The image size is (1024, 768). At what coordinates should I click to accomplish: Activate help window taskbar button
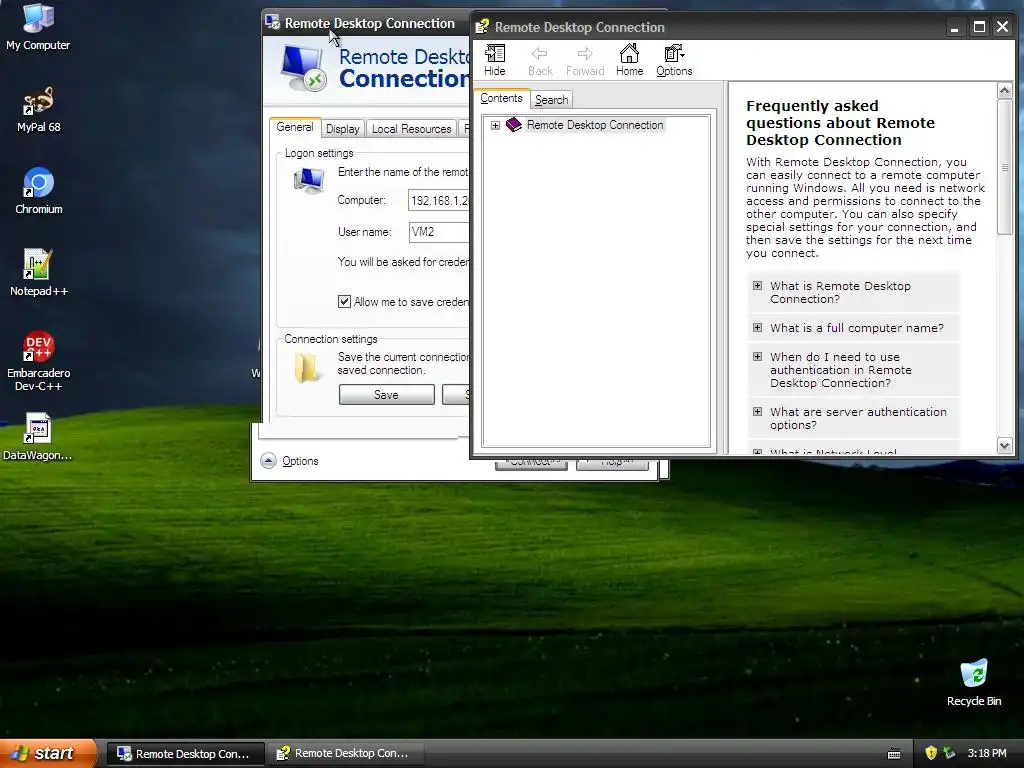(x=346, y=754)
